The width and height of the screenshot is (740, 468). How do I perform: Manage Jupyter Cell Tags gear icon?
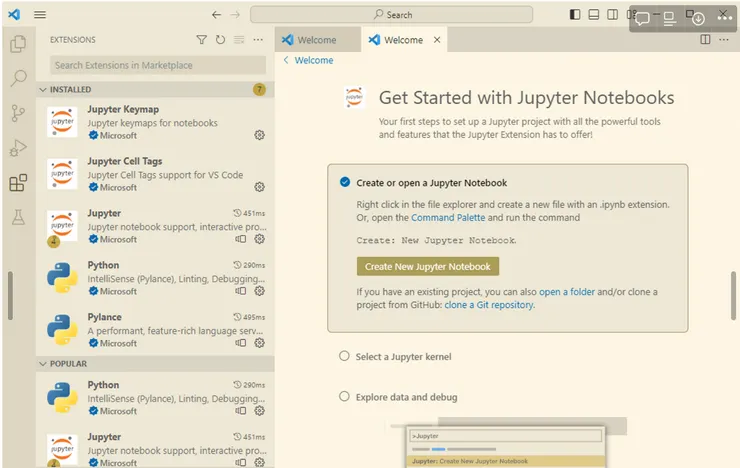tap(260, 187)
